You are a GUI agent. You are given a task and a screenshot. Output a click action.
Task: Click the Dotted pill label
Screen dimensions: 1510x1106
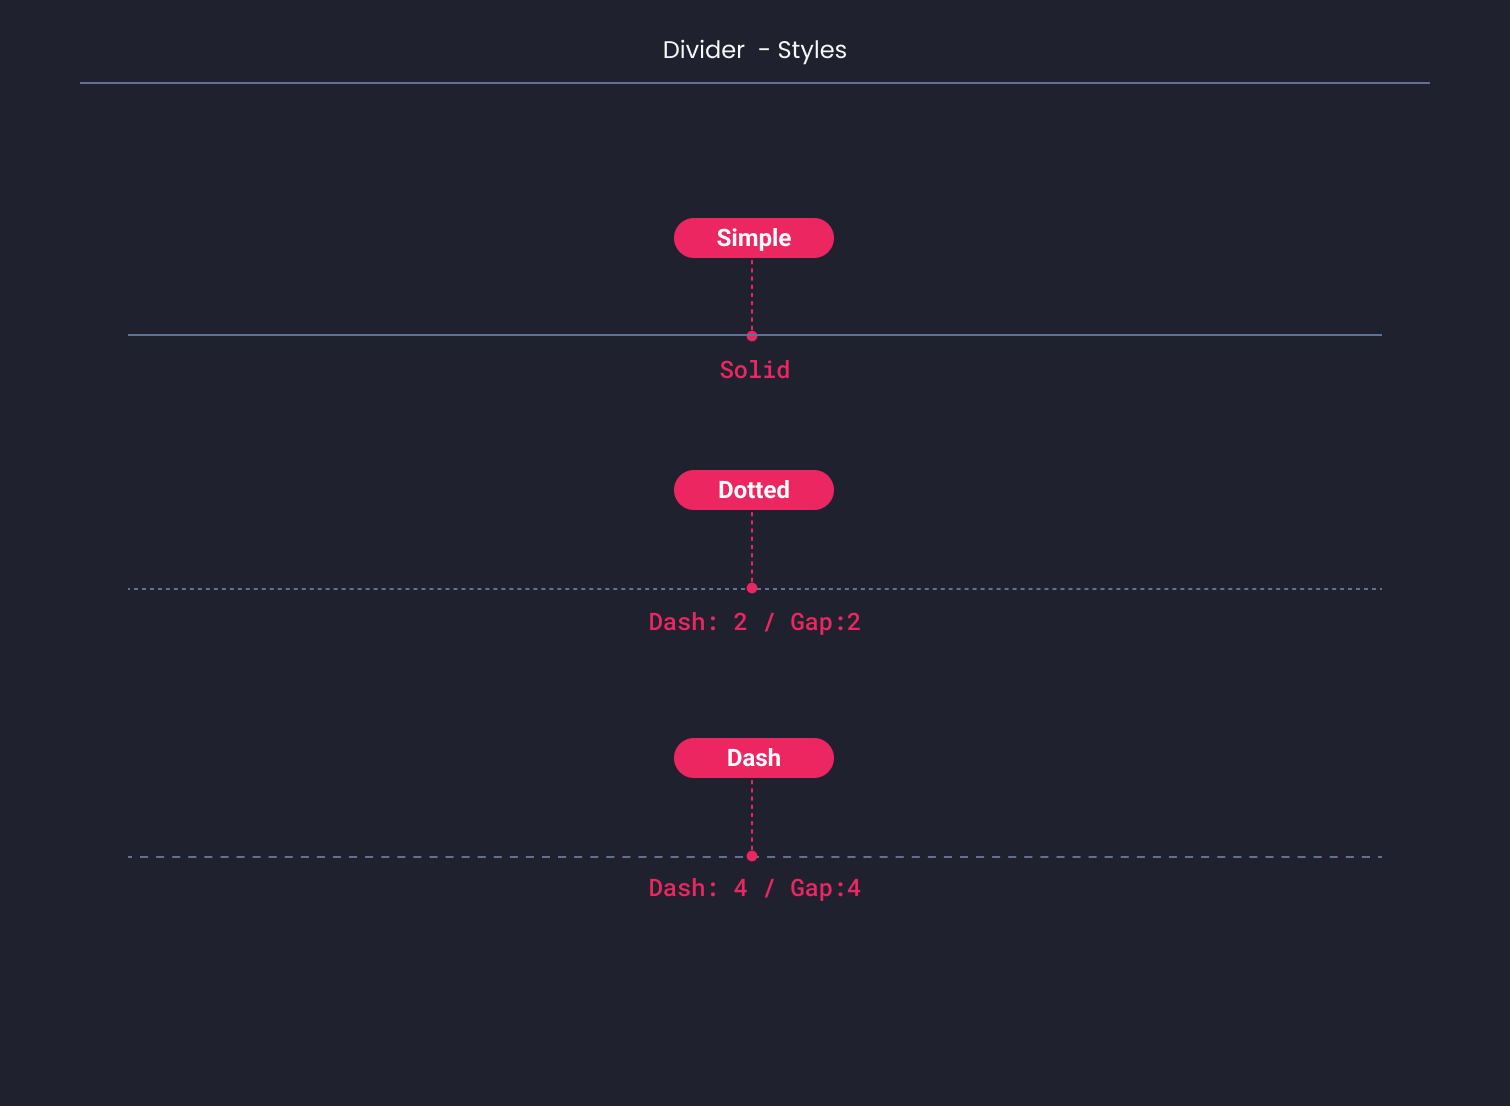pyautogui.click(x=754, y=490)
